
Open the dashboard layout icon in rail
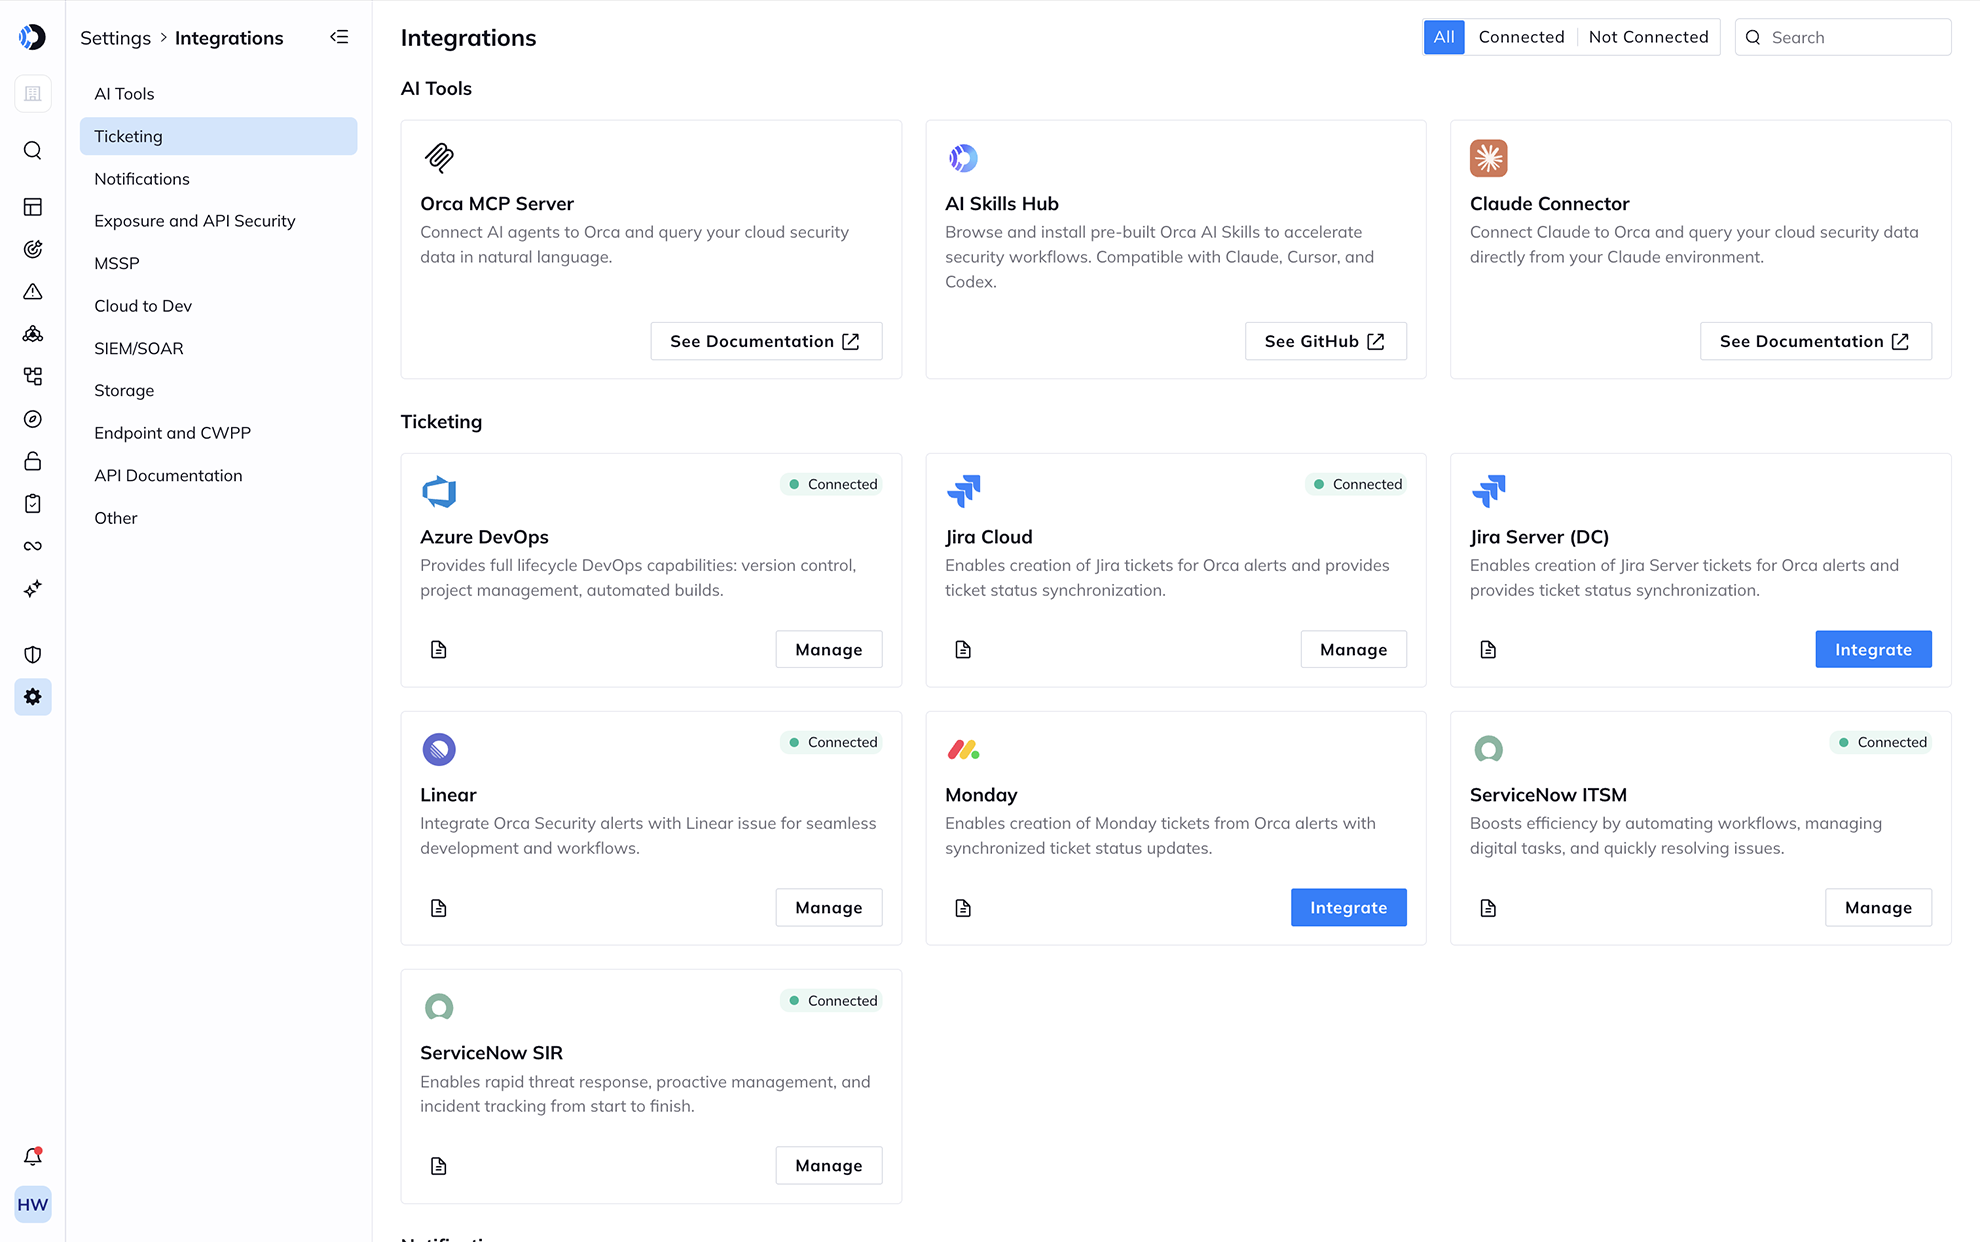[33, 207]
